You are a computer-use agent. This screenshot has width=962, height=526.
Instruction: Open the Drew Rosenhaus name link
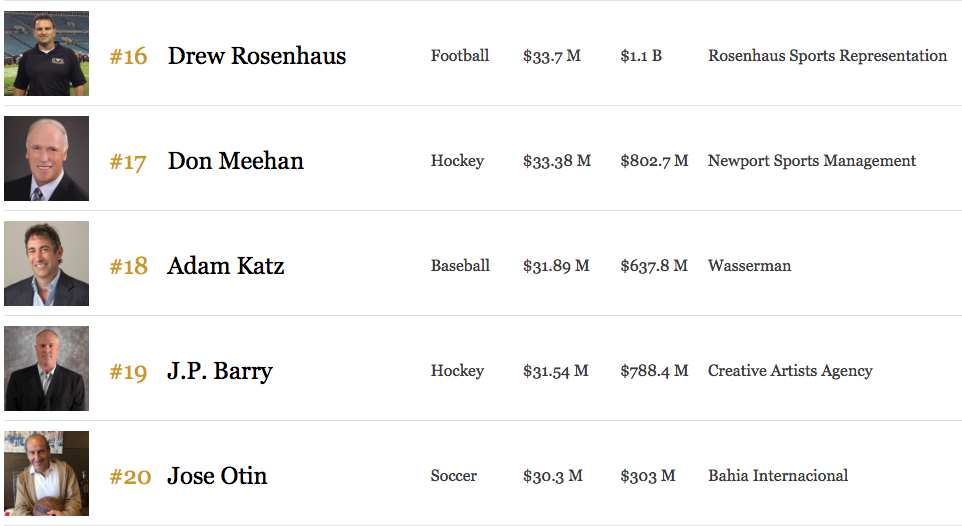tap(257, 56)
